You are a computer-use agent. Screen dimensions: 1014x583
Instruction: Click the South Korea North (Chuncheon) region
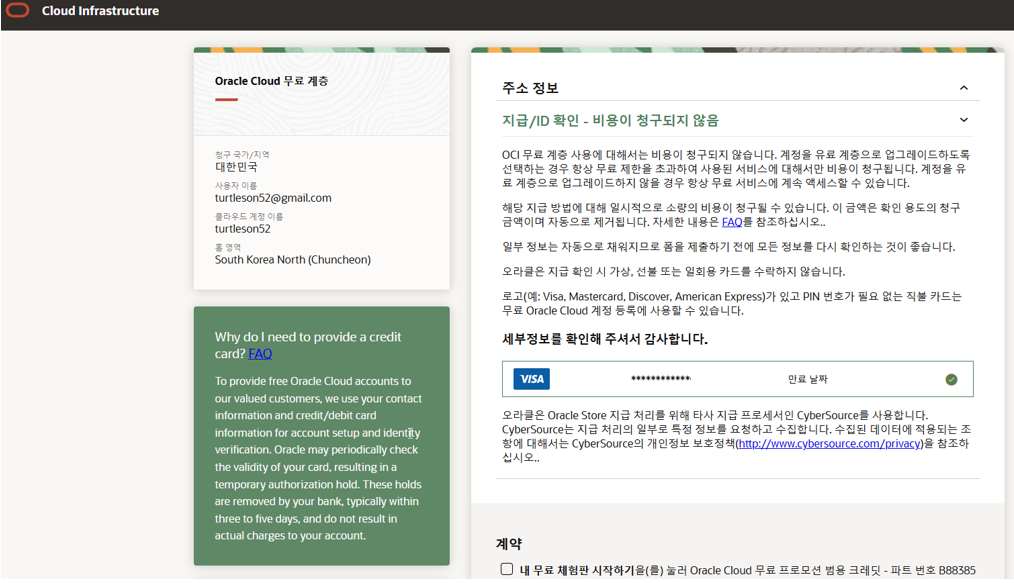293,260
